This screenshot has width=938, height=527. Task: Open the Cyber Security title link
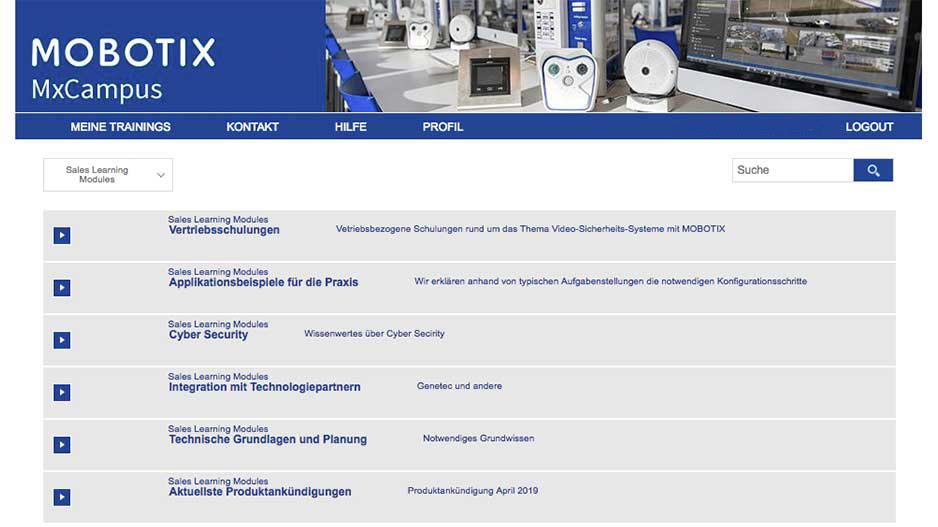208,335
